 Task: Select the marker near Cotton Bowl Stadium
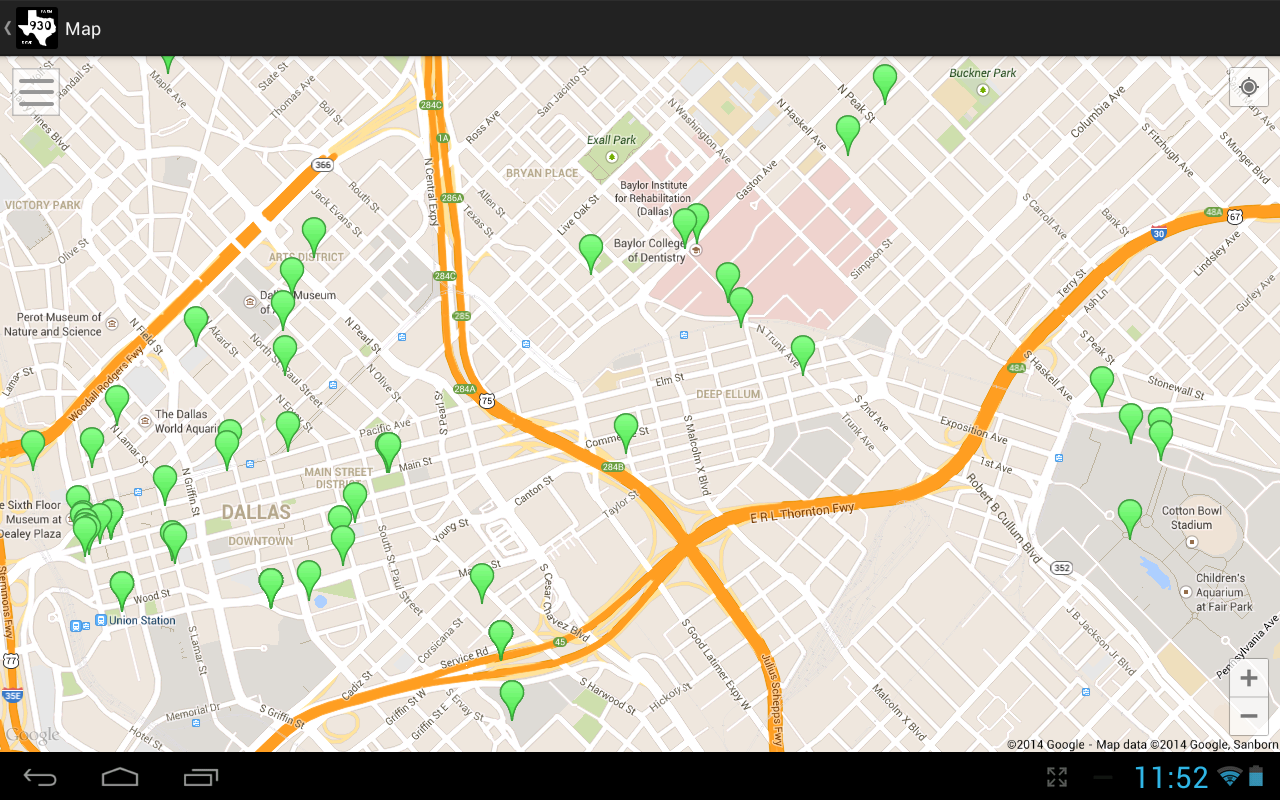(1130, 519)
